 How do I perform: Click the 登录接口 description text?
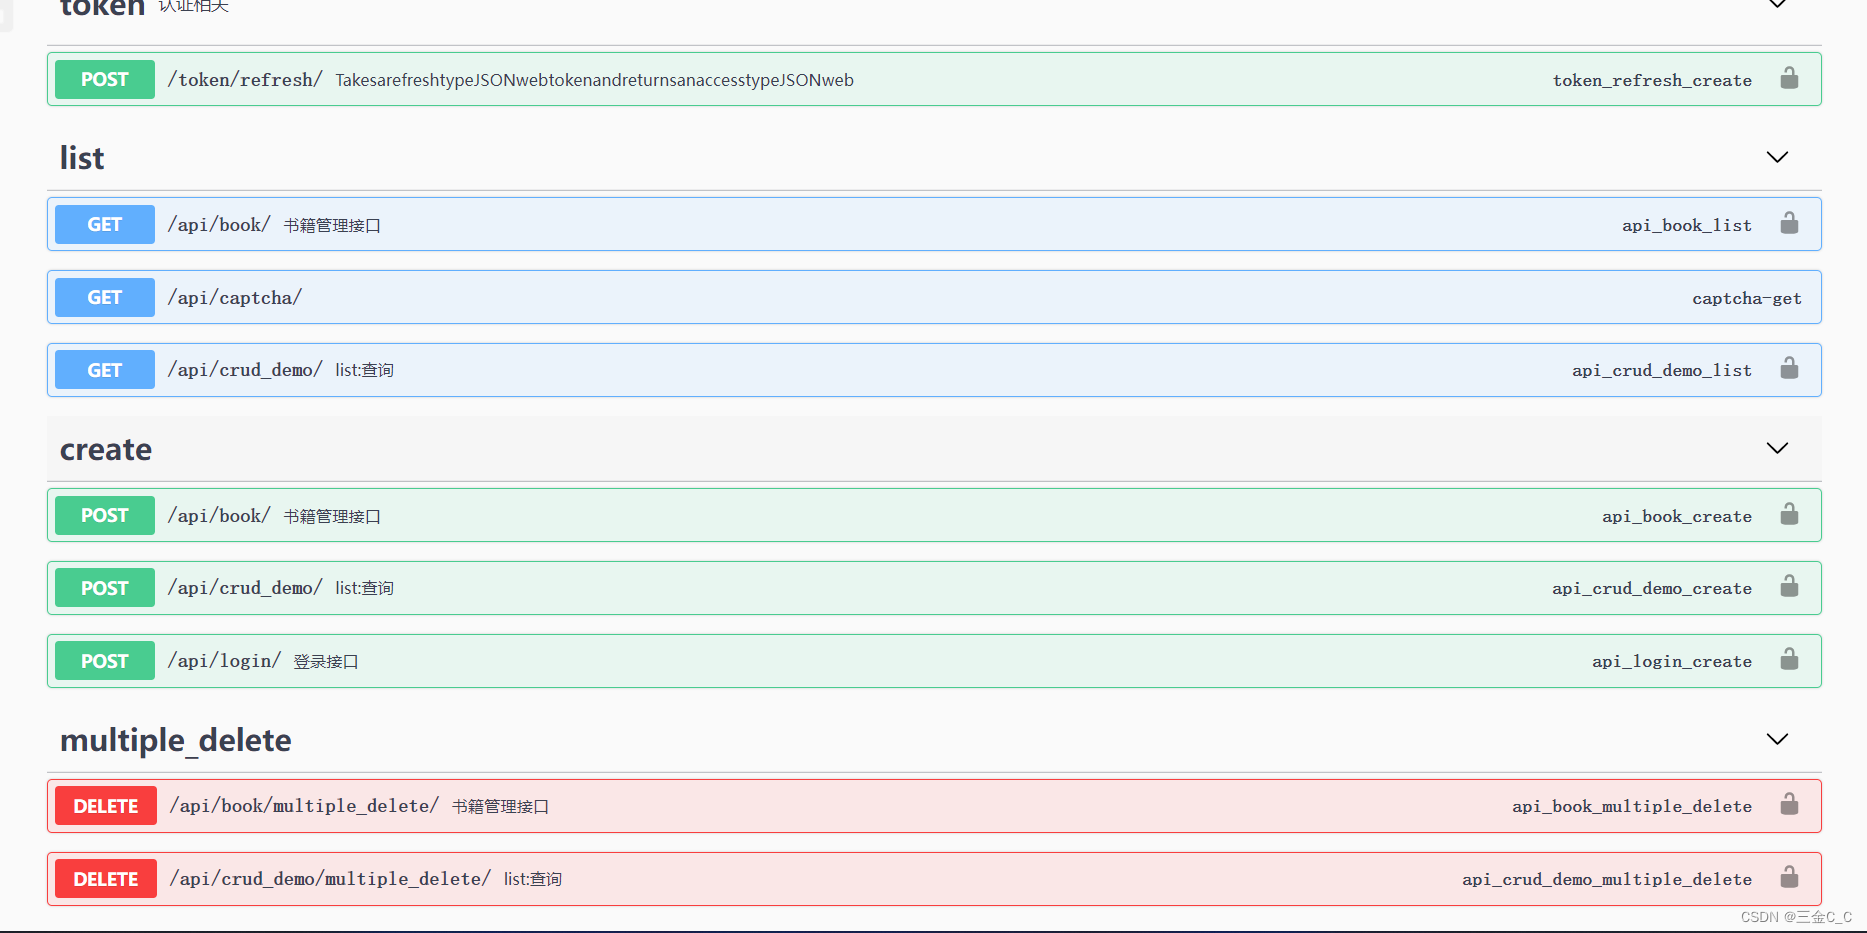(326, 662)
